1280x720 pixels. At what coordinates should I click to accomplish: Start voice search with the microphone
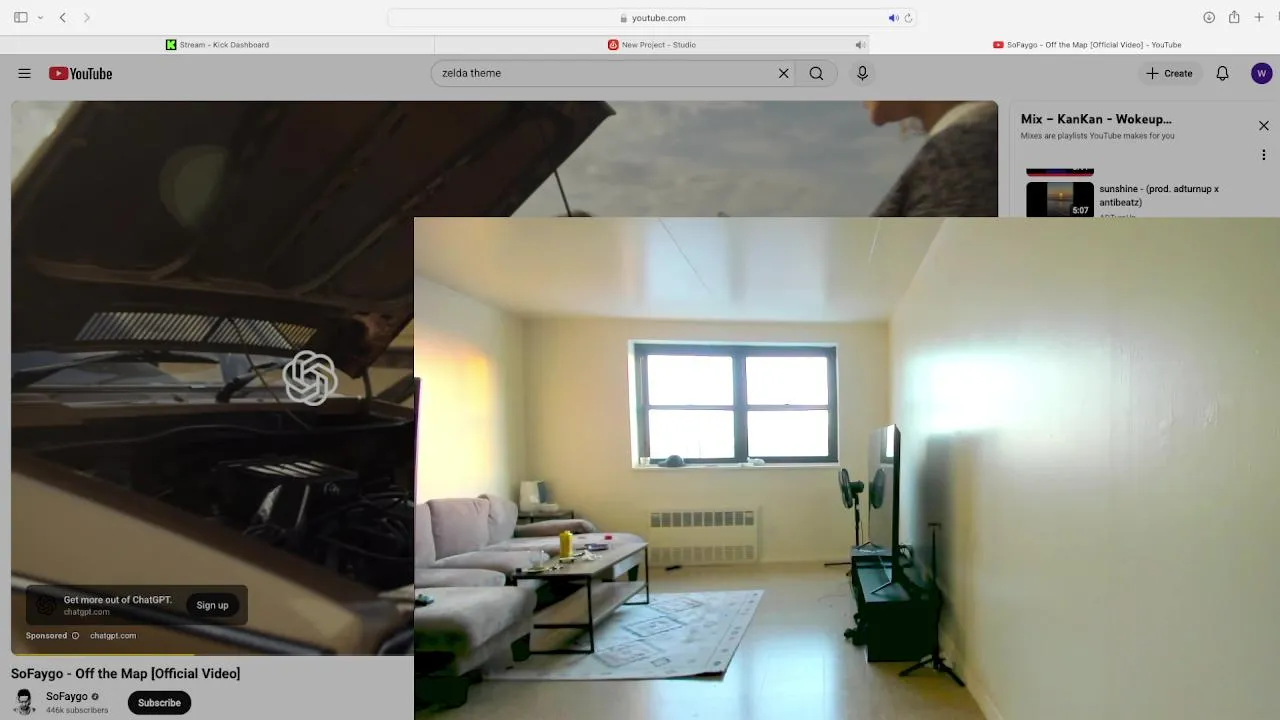coord(862,73)
